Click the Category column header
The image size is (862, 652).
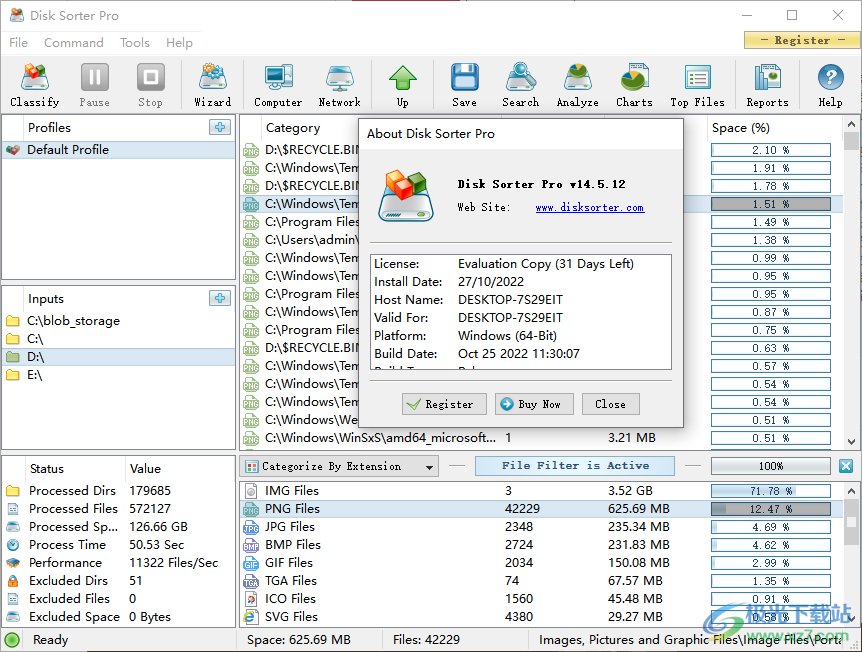[293, 128]
